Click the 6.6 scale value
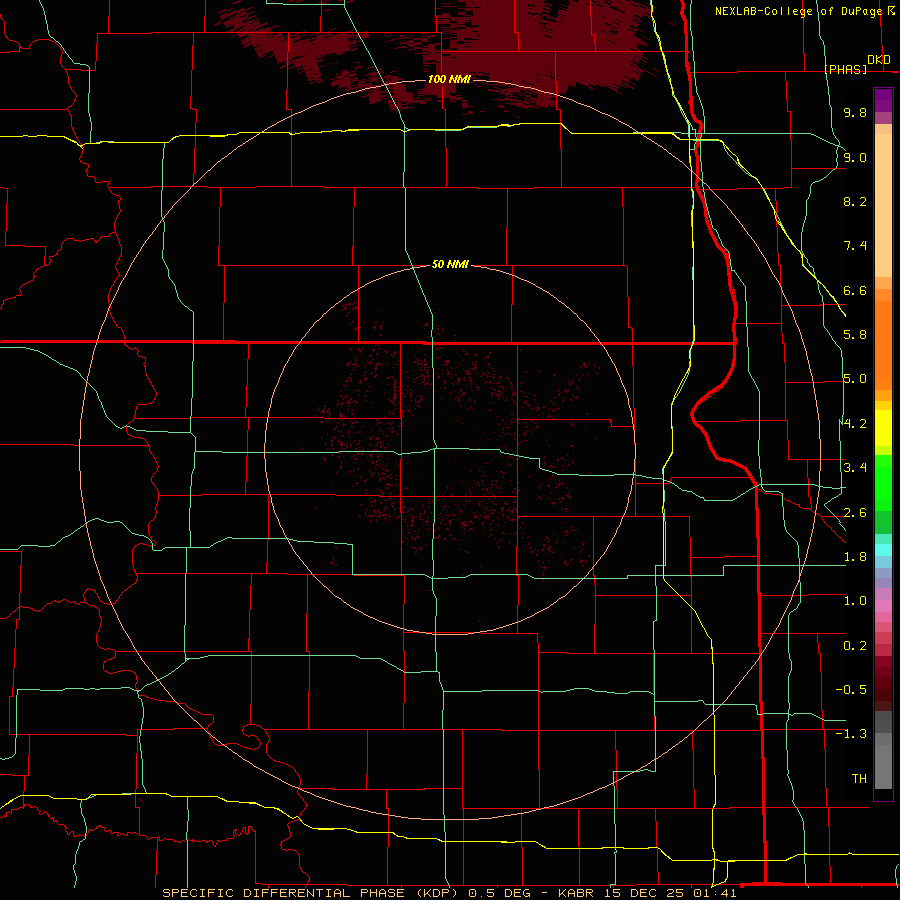900x900 pixels. (x=855, y=290)
